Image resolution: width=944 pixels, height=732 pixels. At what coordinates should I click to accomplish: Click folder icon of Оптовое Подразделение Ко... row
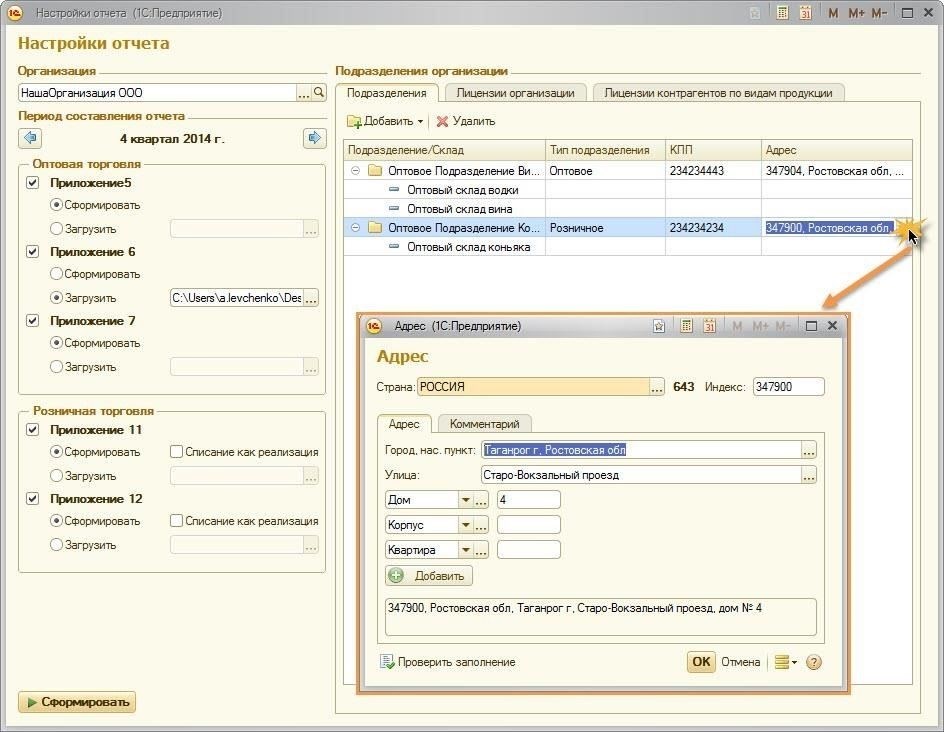(375, 228)
